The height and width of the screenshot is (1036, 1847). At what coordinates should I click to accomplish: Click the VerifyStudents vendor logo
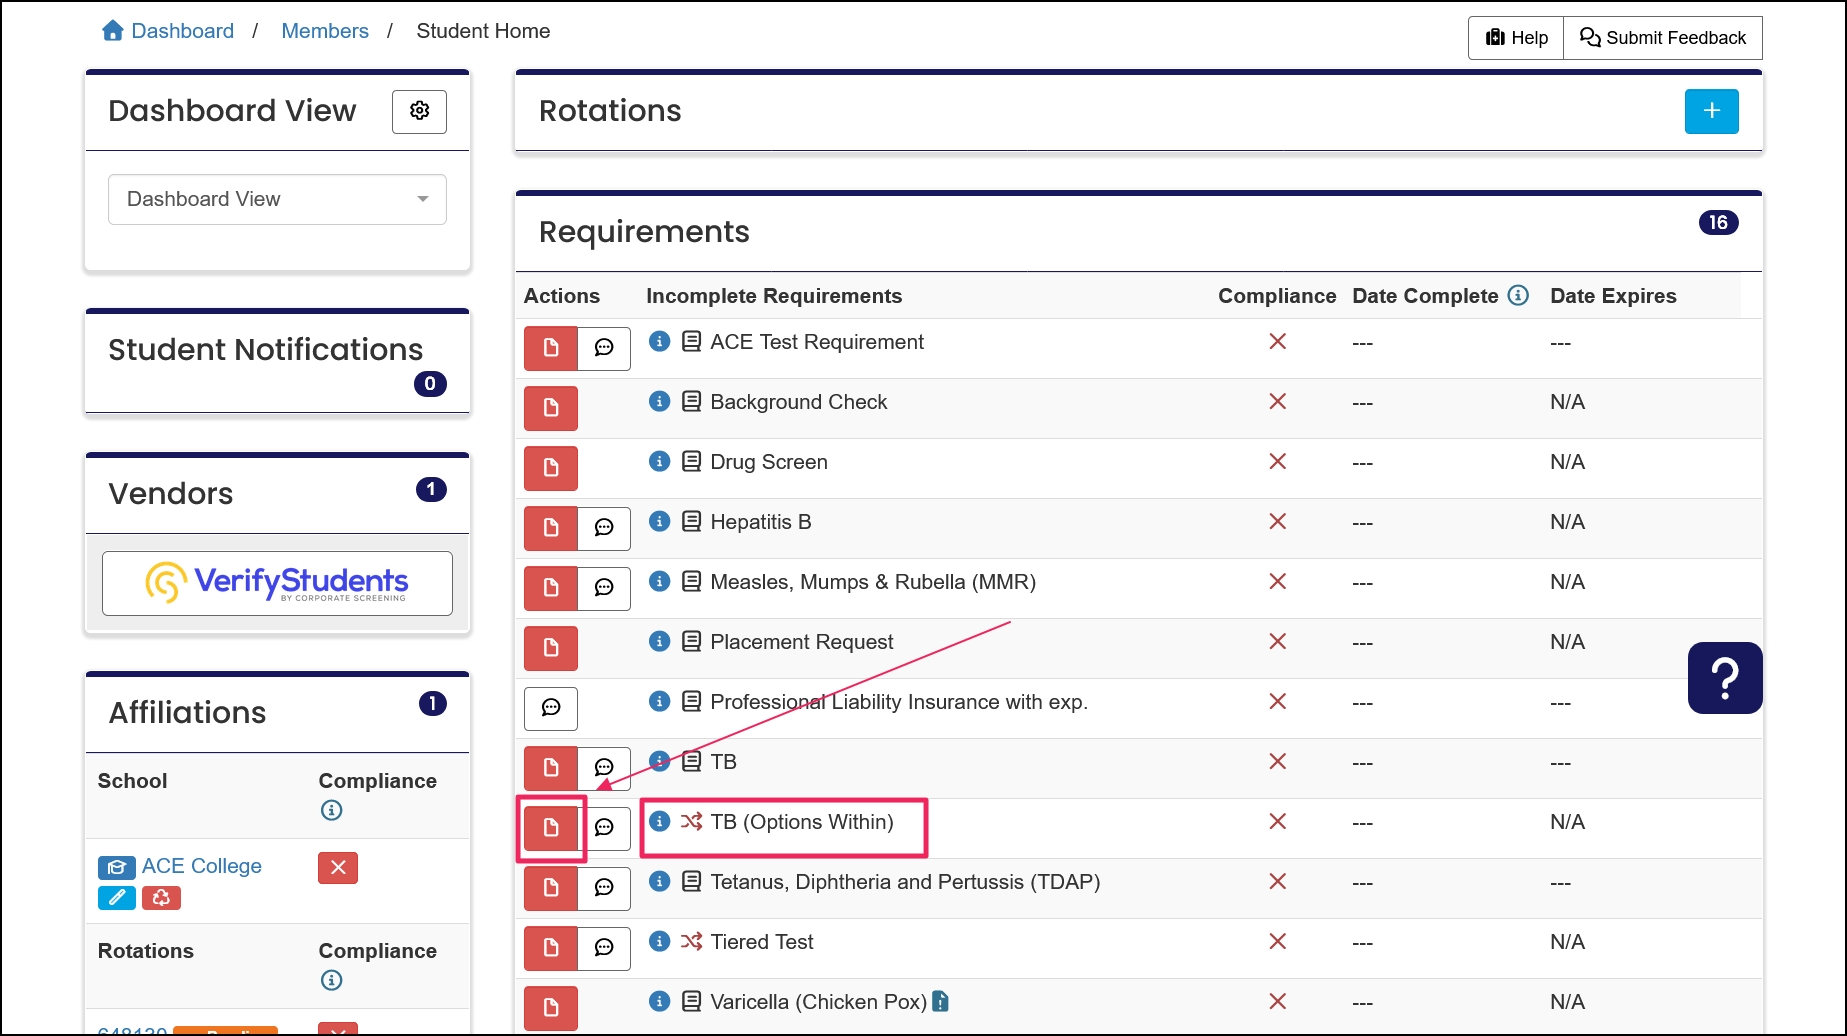pos(277,583)
